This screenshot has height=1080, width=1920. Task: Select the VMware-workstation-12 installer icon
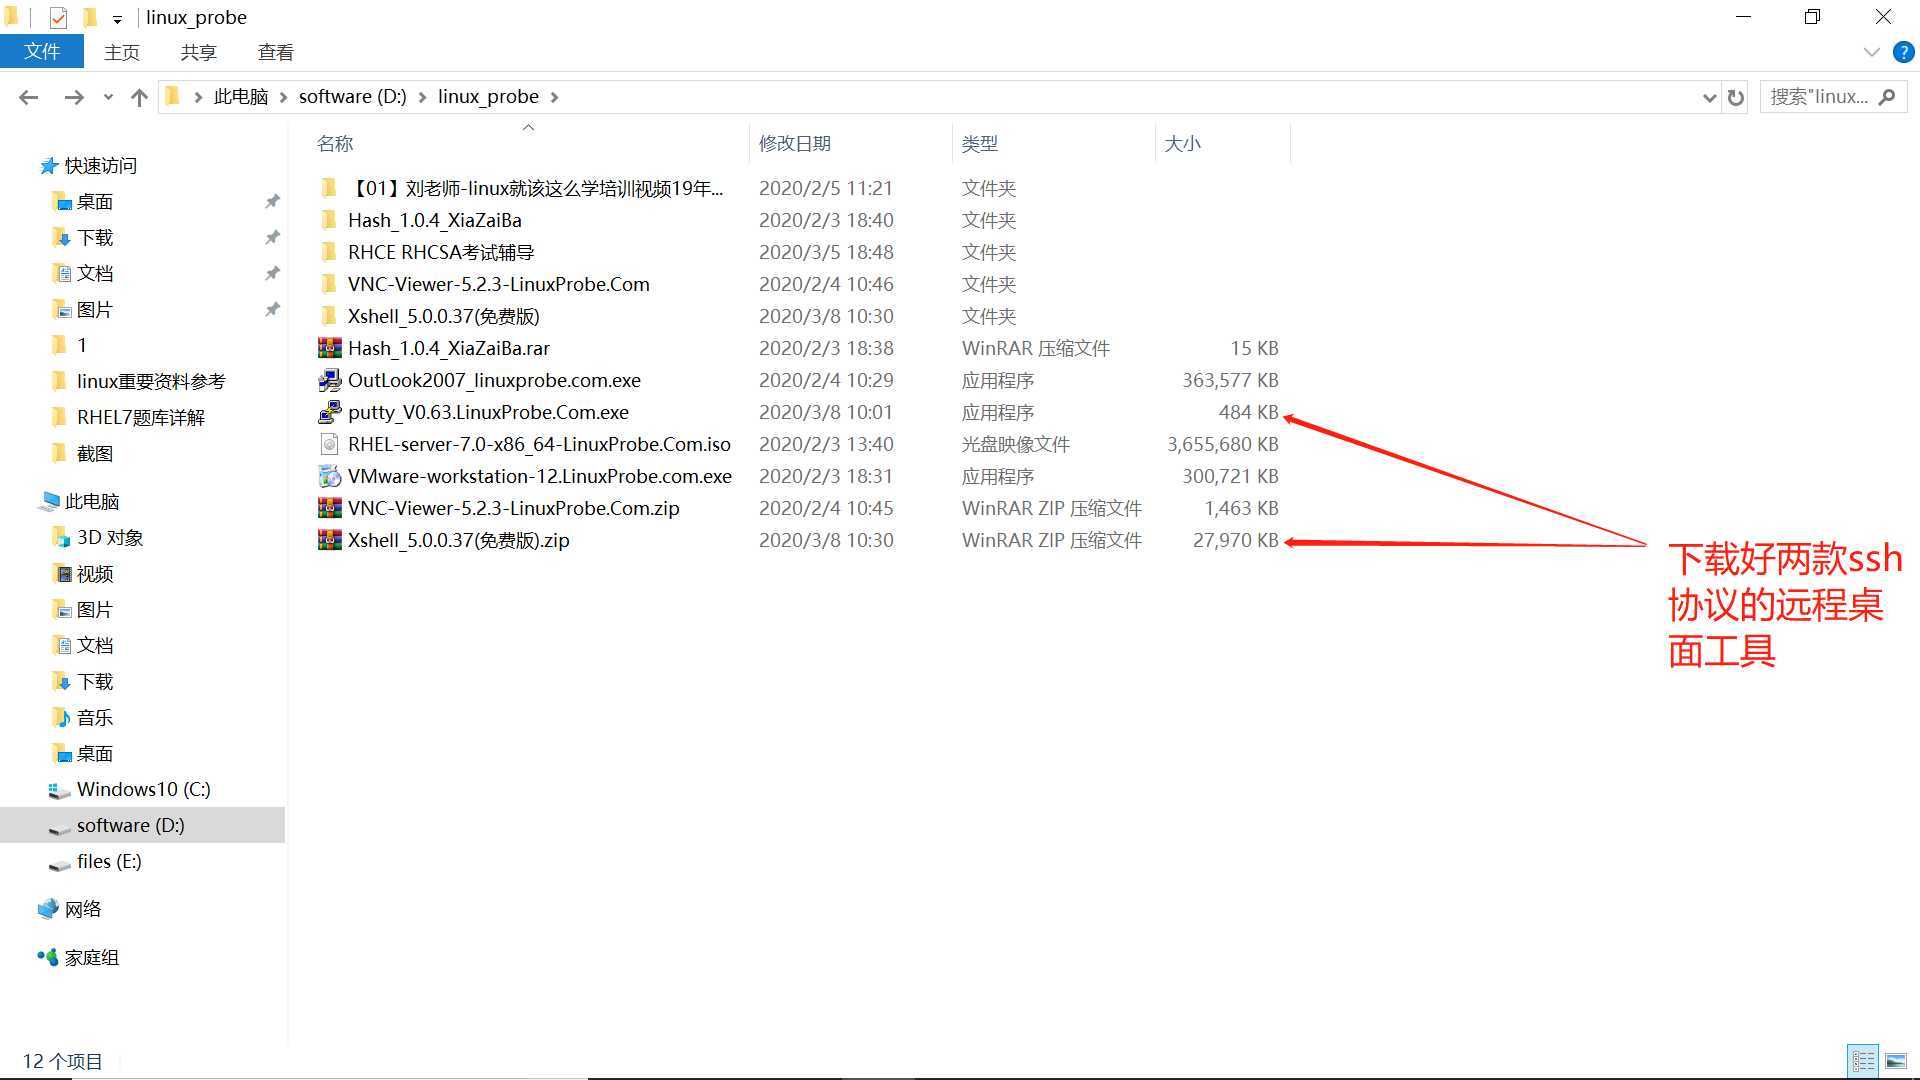click(x=329, y=476)
